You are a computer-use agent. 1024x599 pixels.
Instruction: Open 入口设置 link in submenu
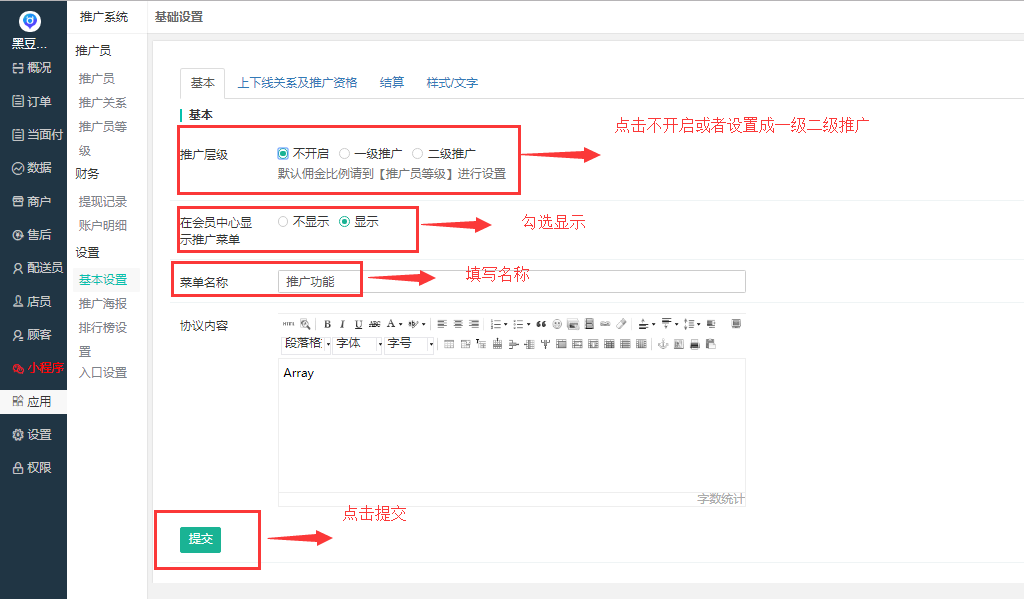(103, 372)
